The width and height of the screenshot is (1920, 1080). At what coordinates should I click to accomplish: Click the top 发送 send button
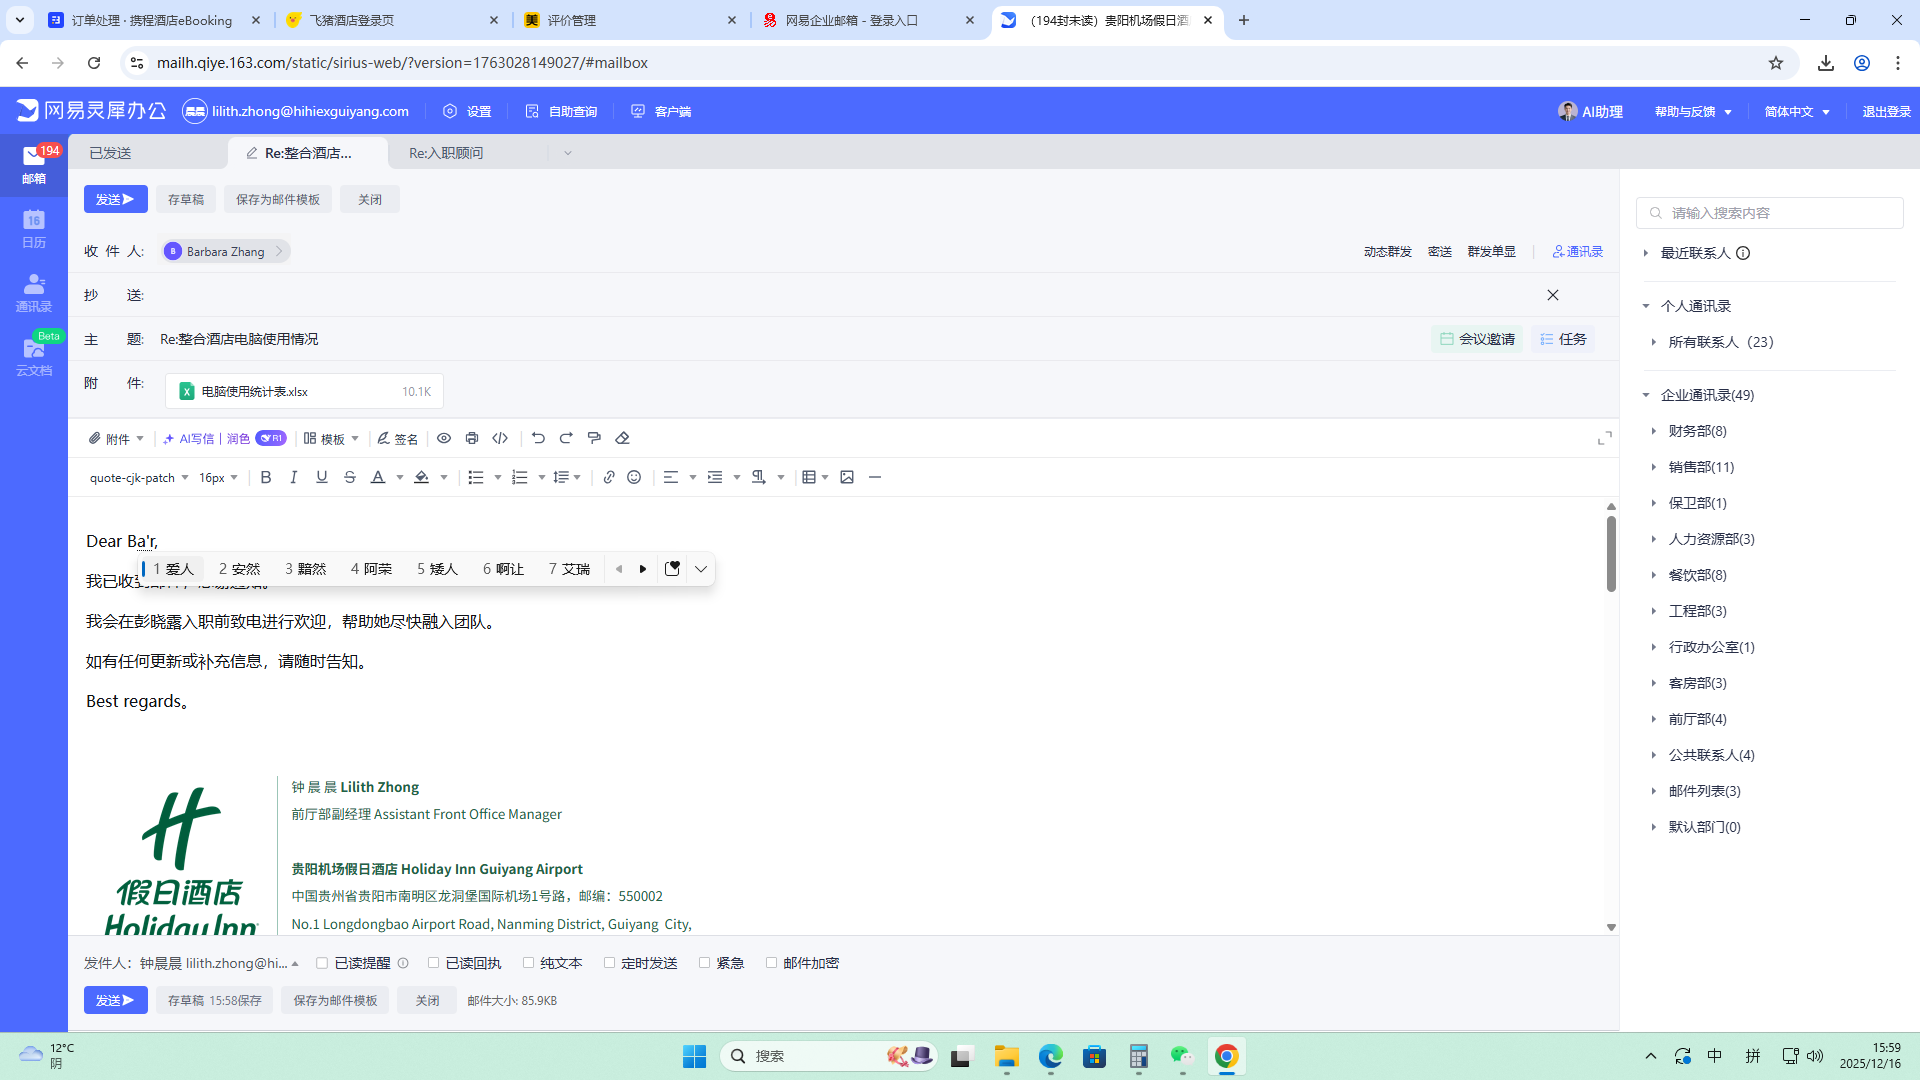coord(115,199)
